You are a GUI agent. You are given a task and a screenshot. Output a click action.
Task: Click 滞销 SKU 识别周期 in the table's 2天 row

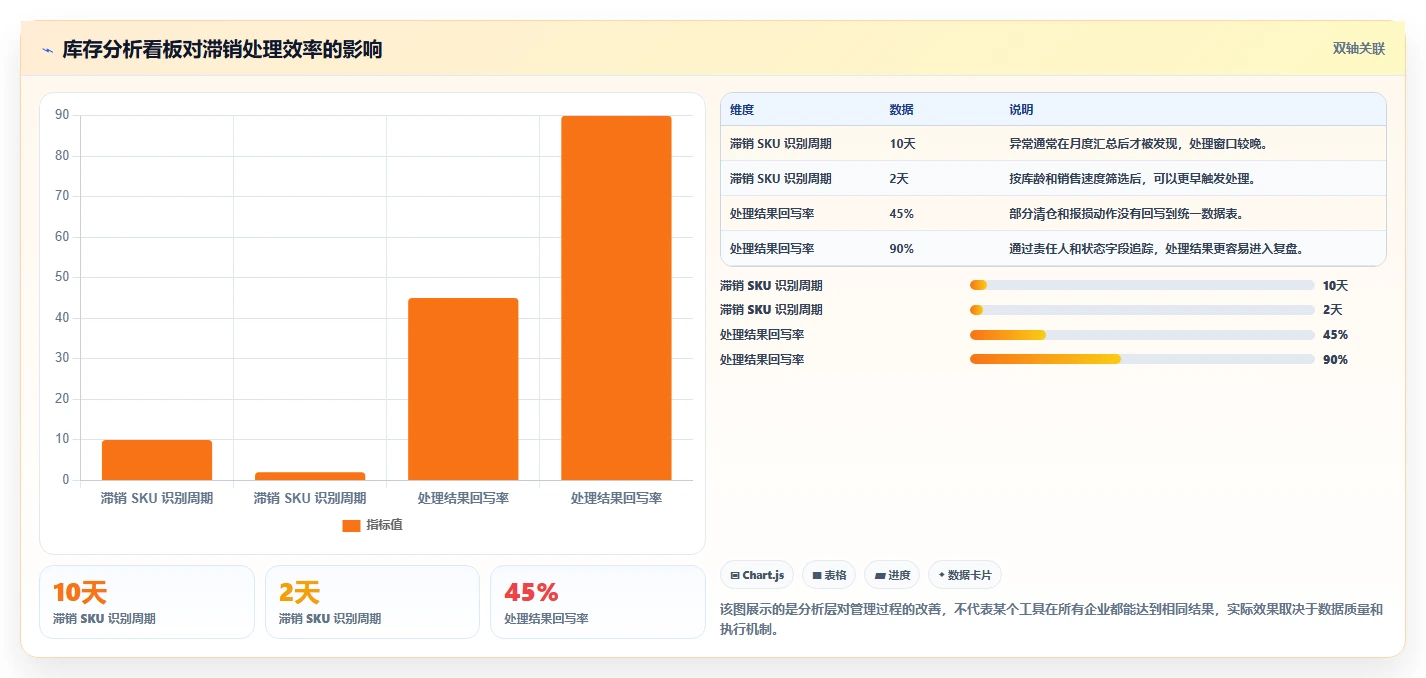click(781, 179)
